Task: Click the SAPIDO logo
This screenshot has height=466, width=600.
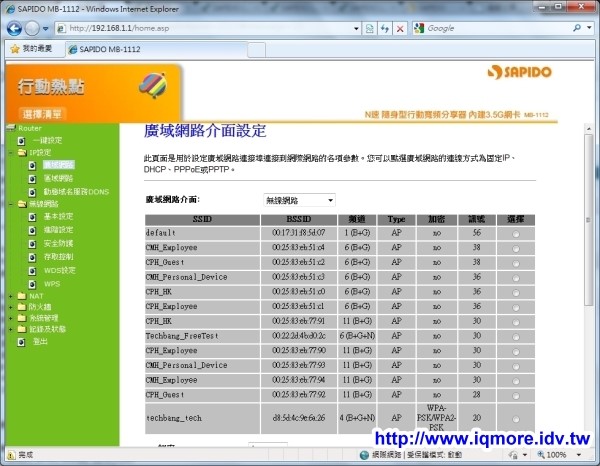Action: click(x=519, y=72)
